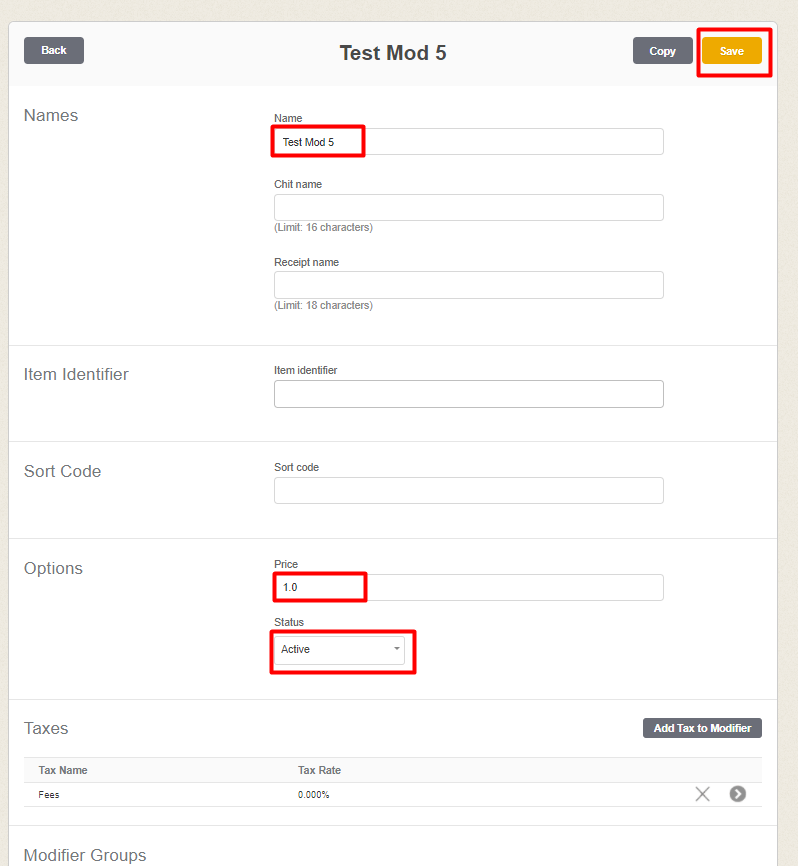This screenshot has height=866, width=798.
Task: Focus the Name text field
Action: [x=468, y=142]
